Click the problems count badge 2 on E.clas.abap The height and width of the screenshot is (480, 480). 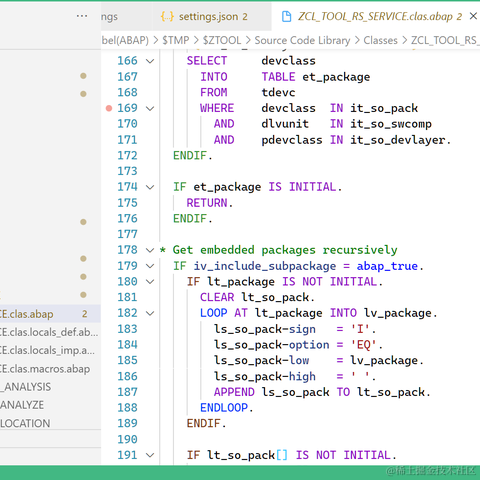pos(85,314)
